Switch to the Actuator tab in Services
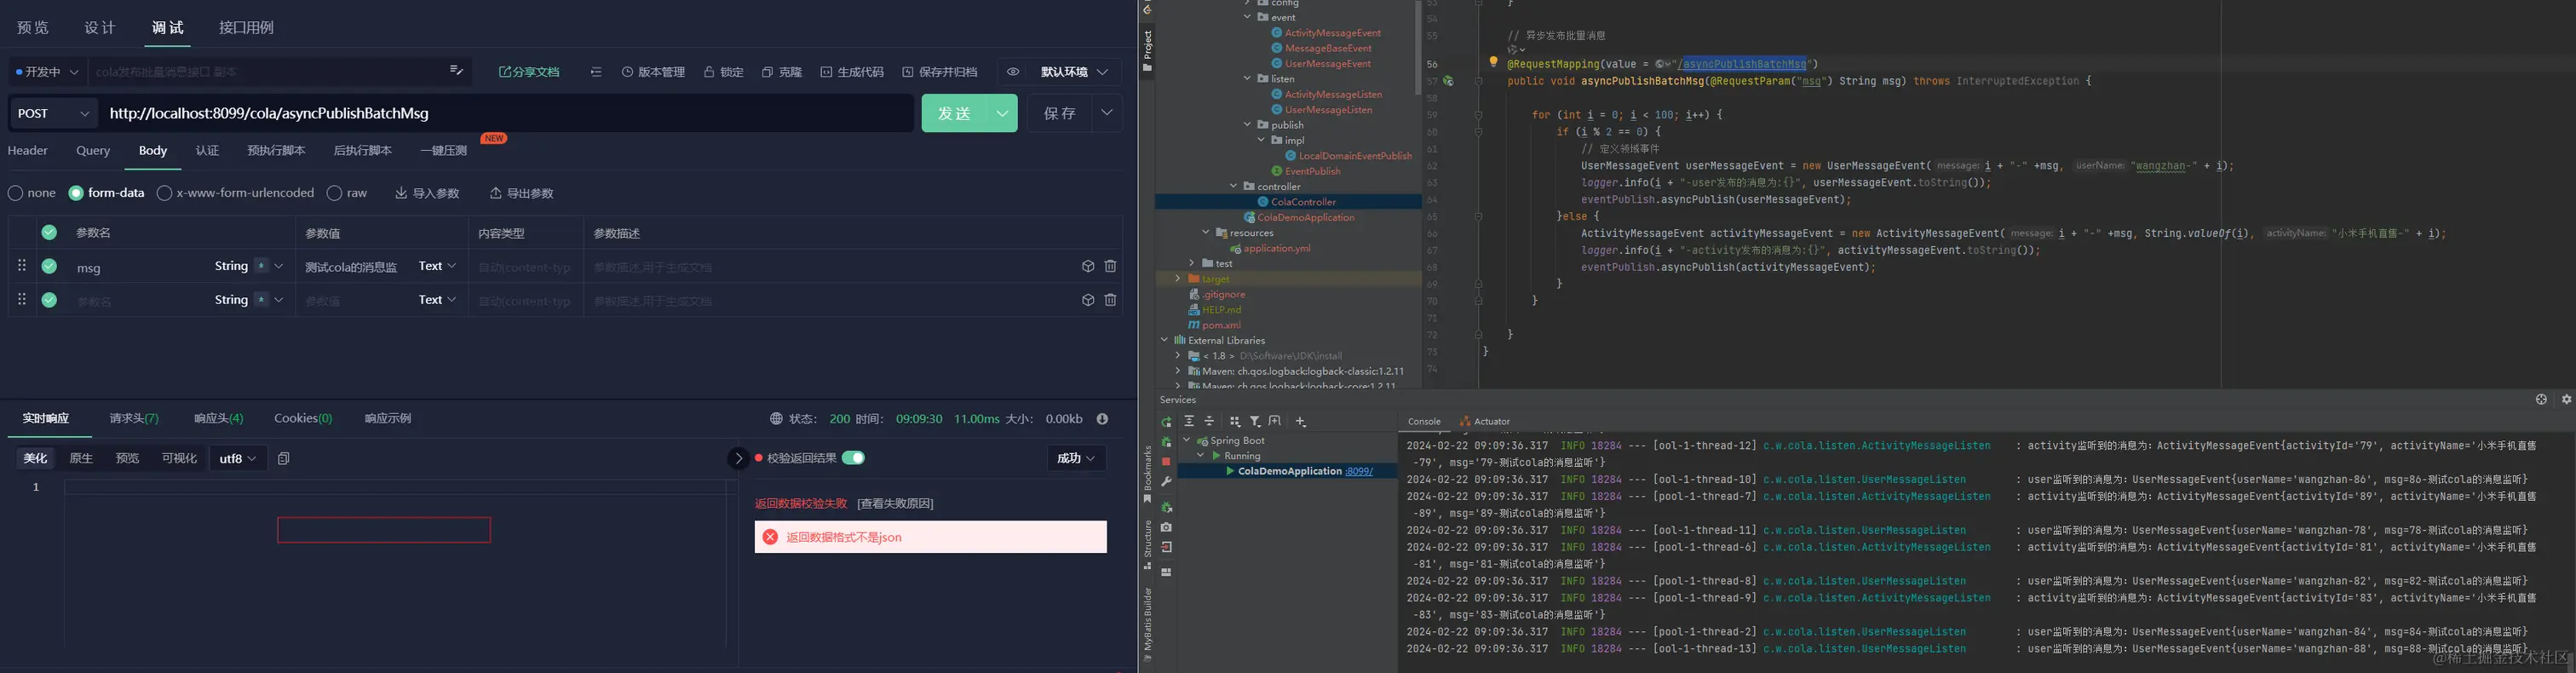2576x673 pixels. pos(1484,422)
